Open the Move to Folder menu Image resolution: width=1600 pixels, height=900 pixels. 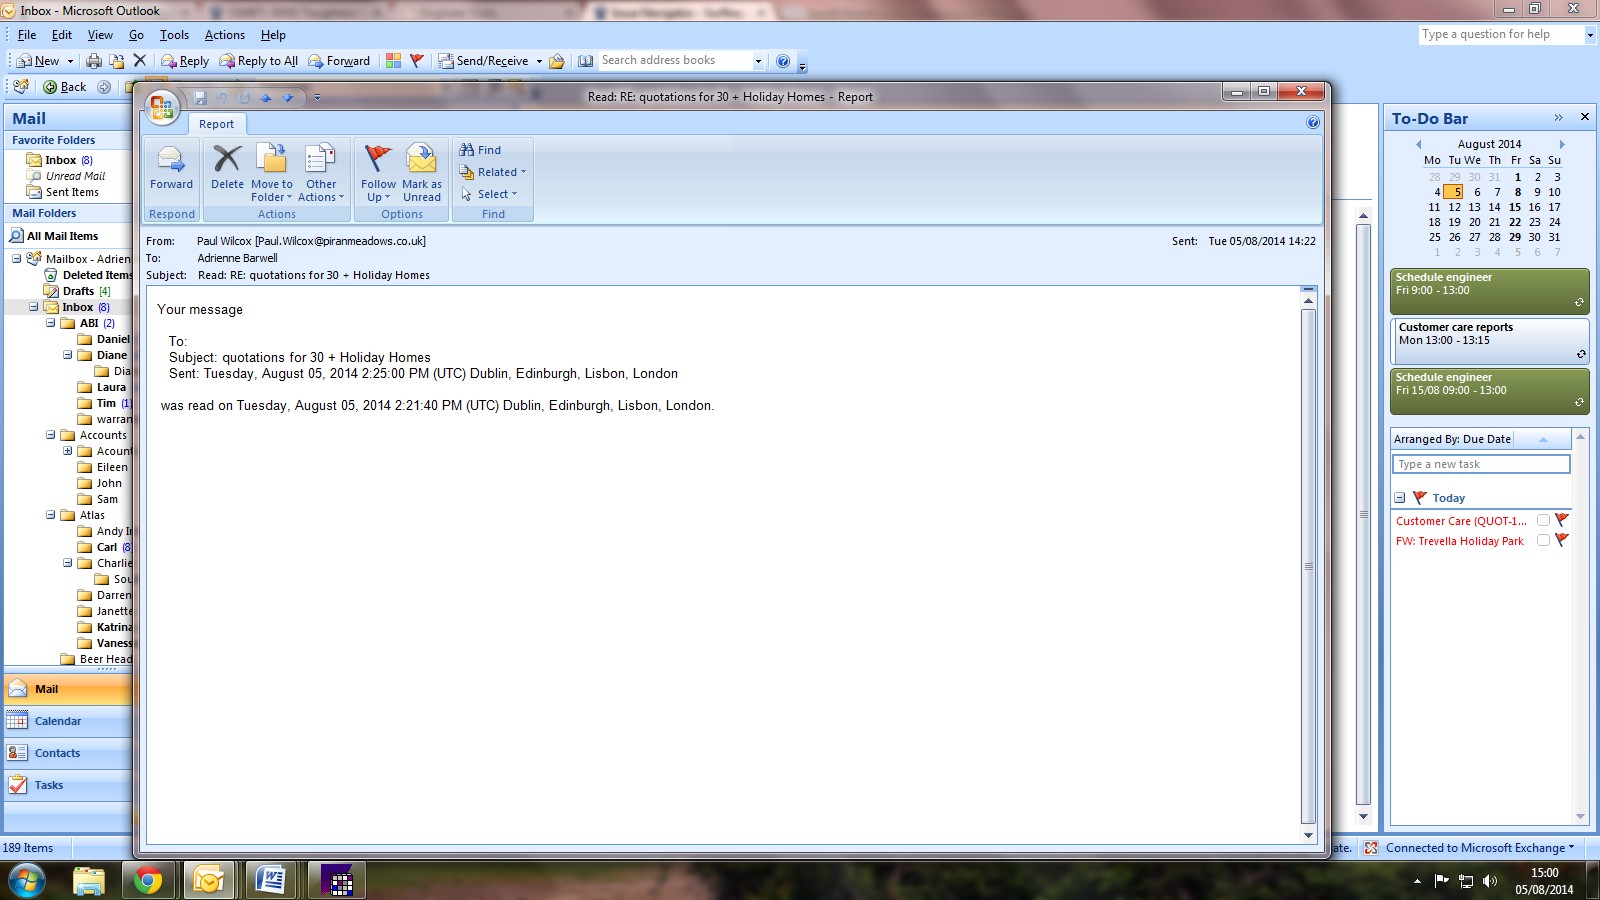272,172
